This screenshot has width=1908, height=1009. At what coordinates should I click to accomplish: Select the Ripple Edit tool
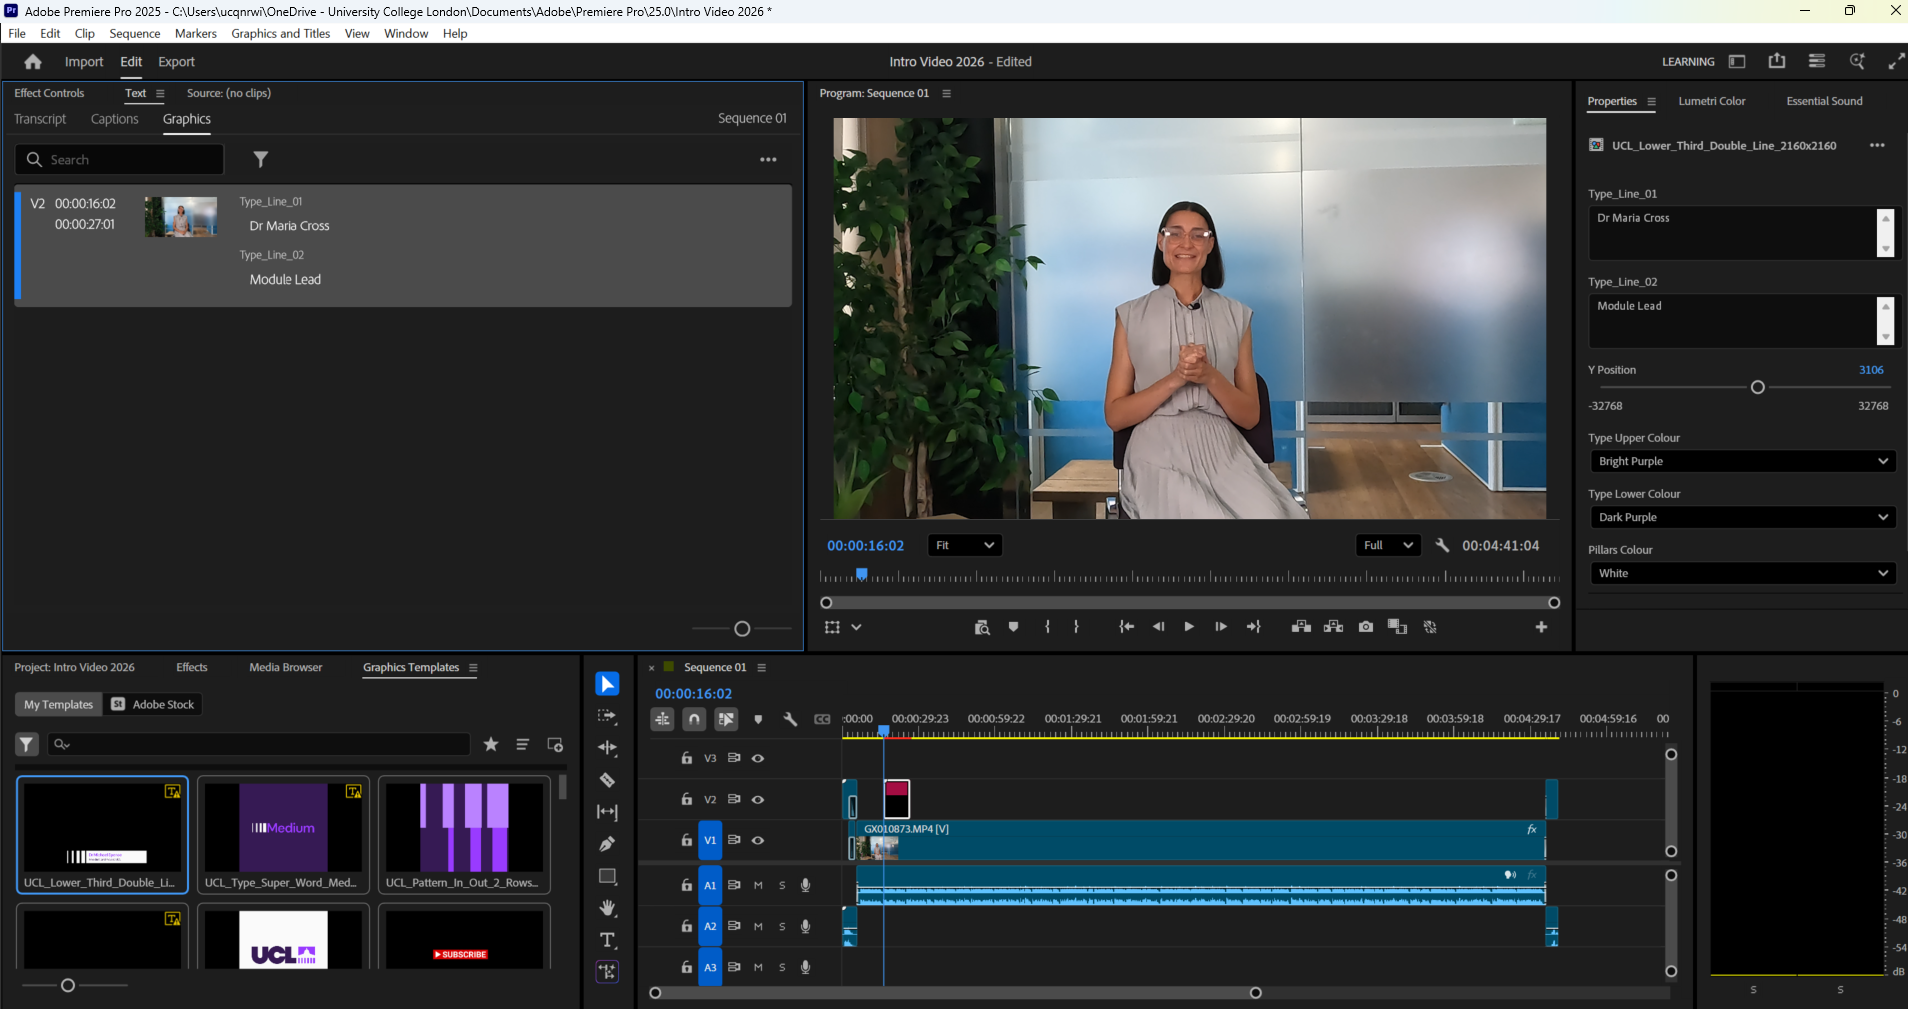pos(607,748)
